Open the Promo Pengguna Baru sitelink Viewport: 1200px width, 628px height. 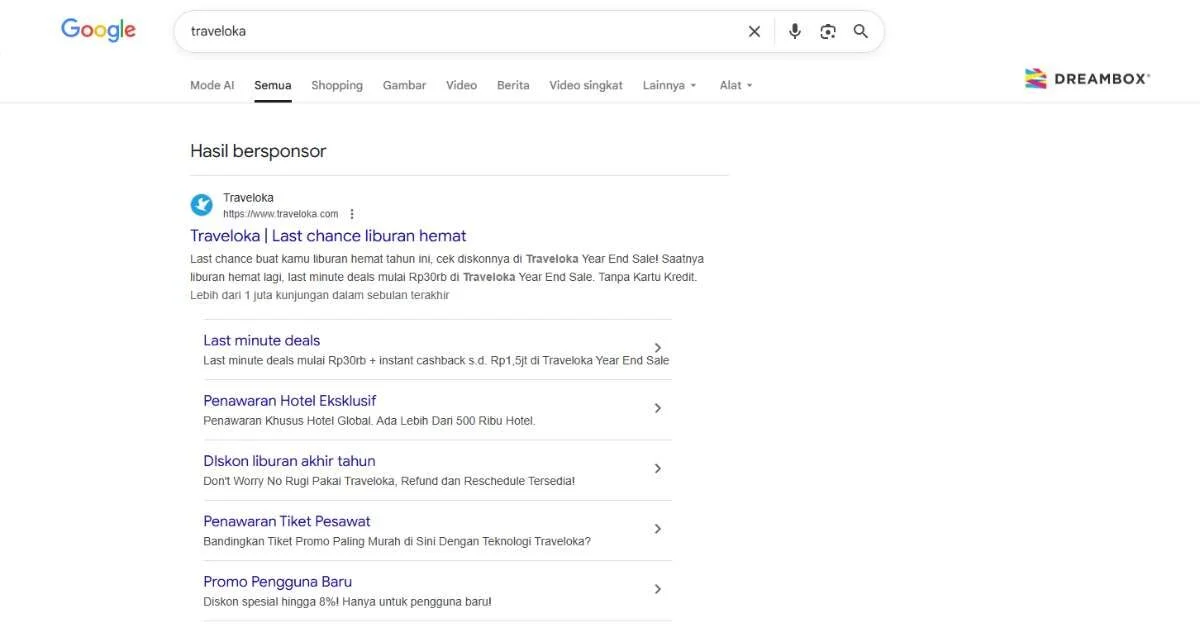click(278, 581)
